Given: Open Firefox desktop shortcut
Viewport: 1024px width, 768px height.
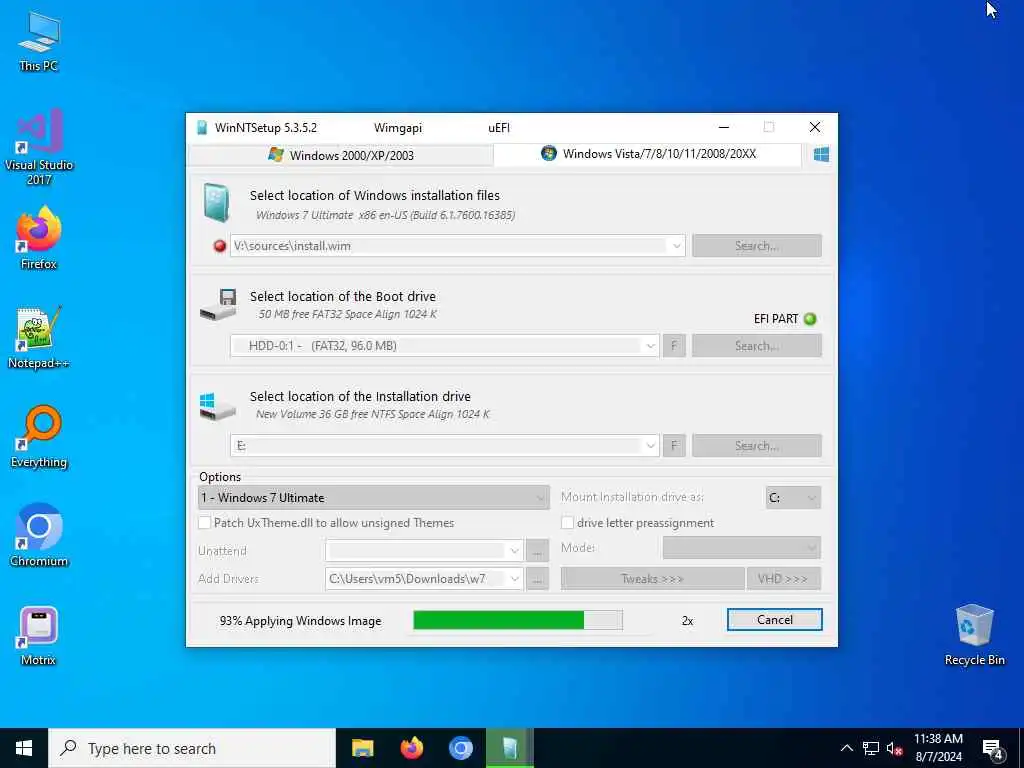Looking at the screenshot, I should [x=39, y=238].
